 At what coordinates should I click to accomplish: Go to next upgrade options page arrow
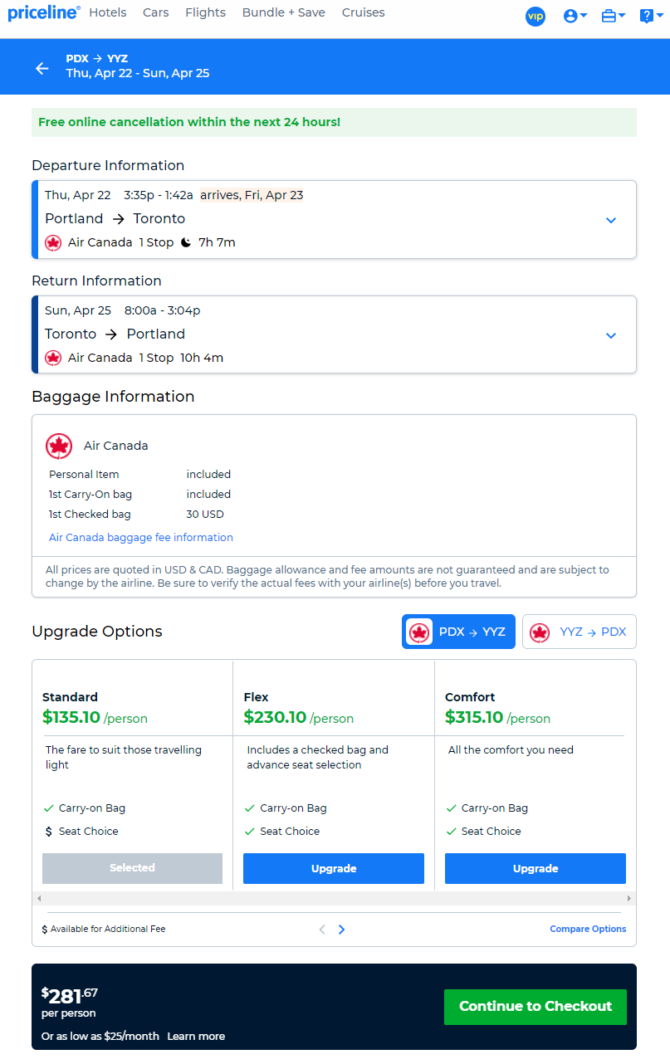click(x=341, y=929)
